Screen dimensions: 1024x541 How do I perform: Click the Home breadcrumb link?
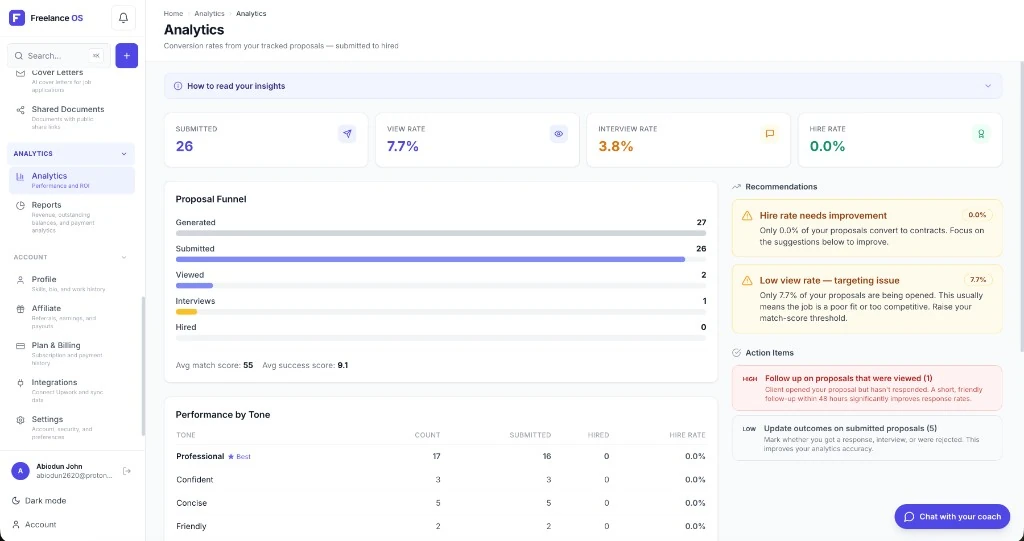(173, 14)
